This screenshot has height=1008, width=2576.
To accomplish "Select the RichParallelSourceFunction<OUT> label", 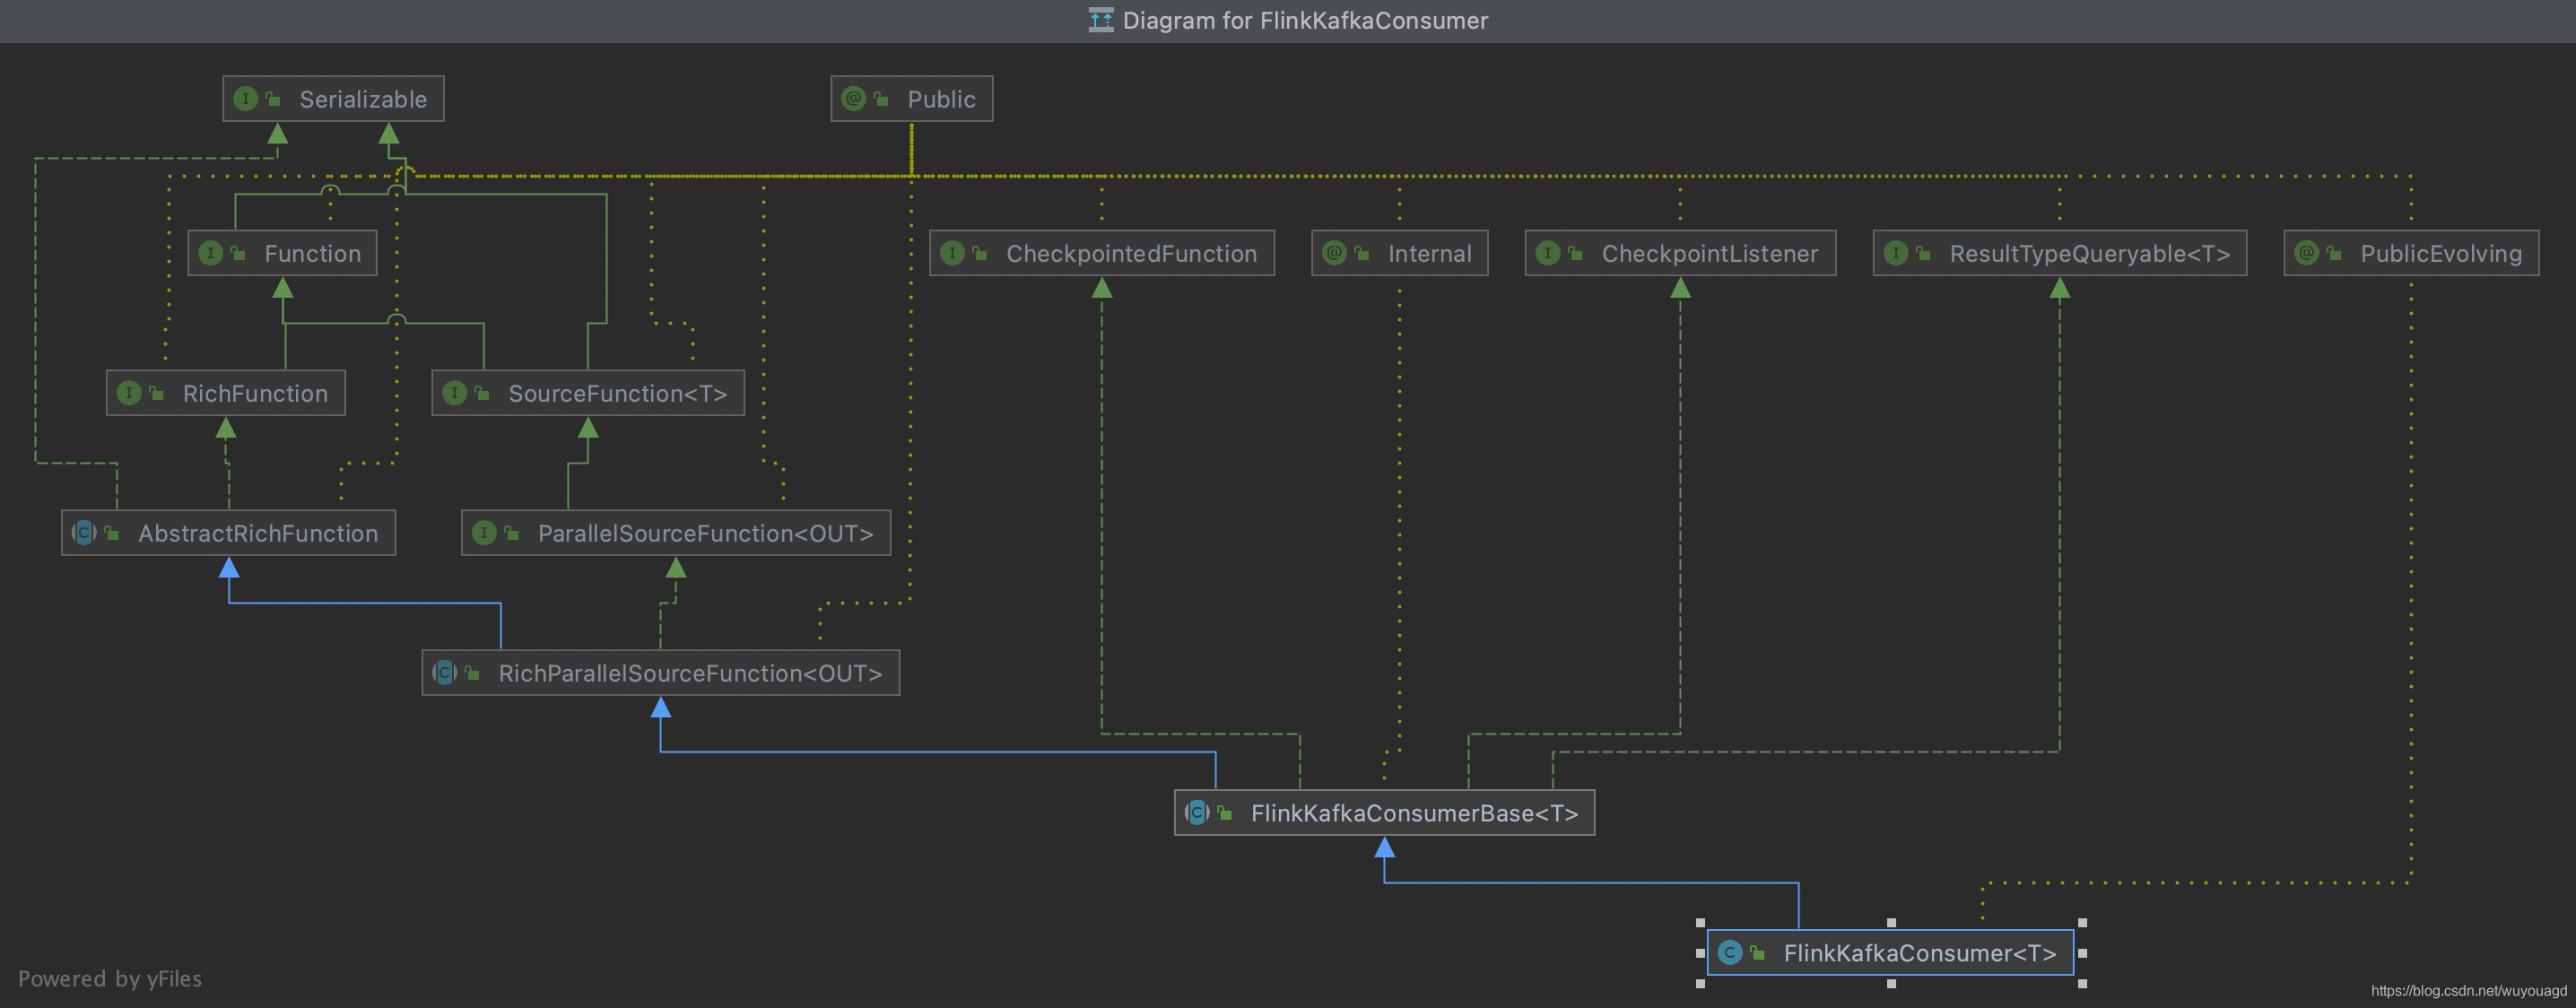I will [691, 673].
